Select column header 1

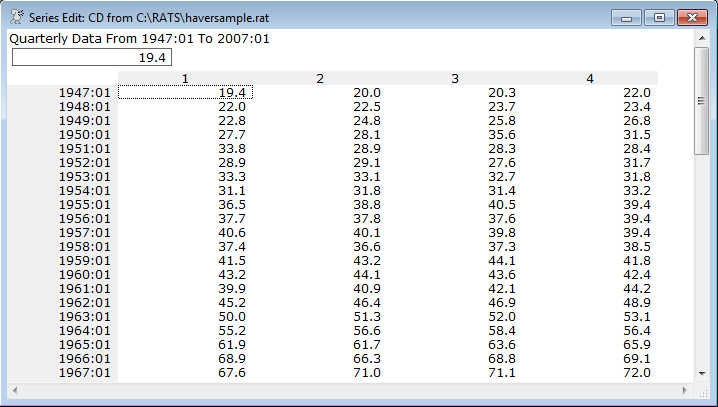(x=185, y=78)
